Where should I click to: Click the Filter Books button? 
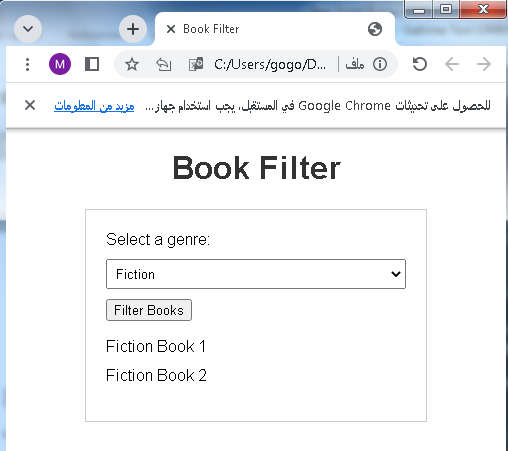tap(149, 310)
